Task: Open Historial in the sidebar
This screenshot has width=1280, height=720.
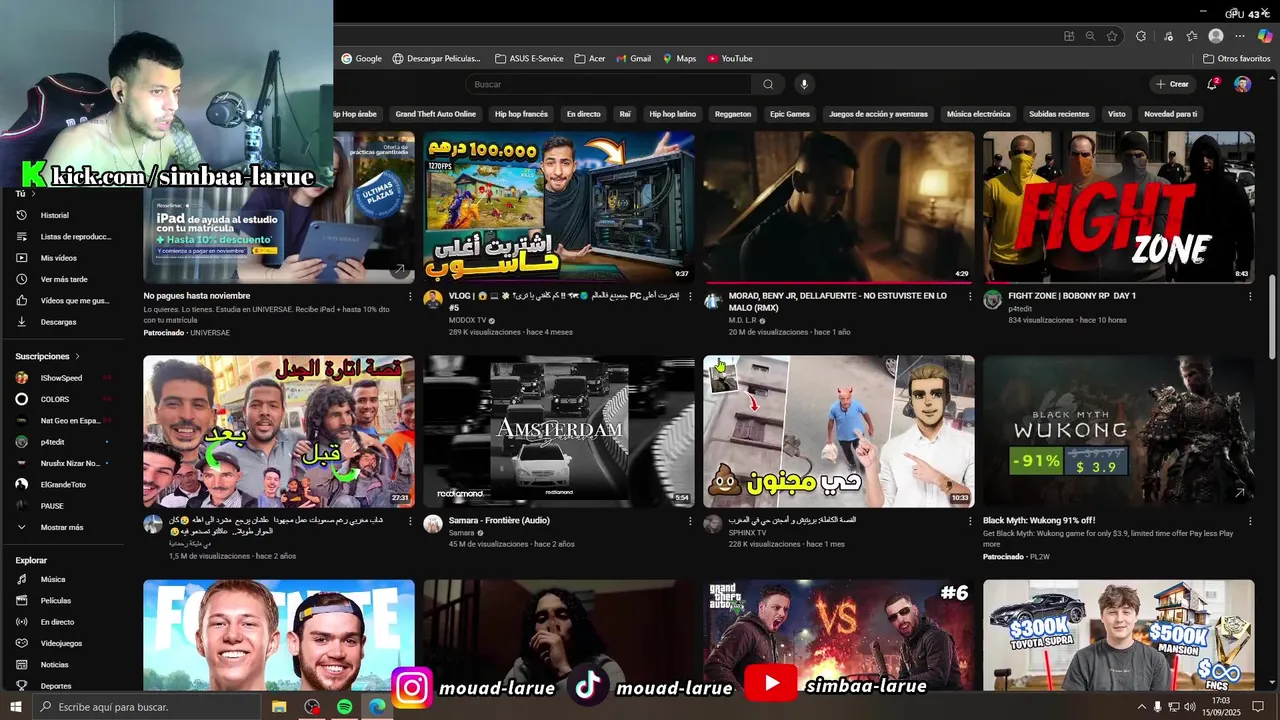Action: click(x=55, y=215)
